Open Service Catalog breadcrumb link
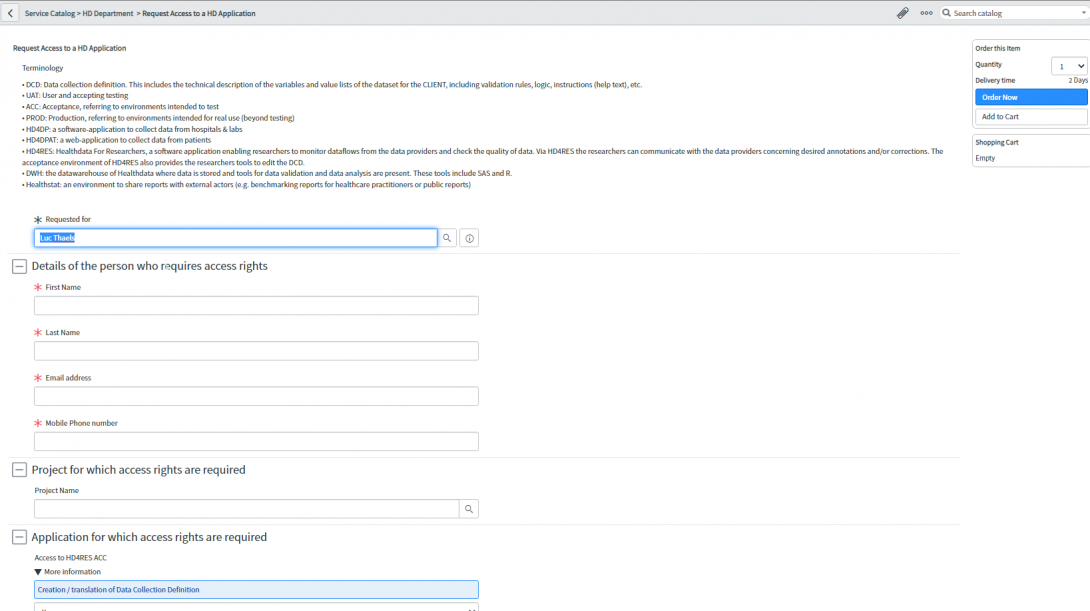 [x=50, y=14]
